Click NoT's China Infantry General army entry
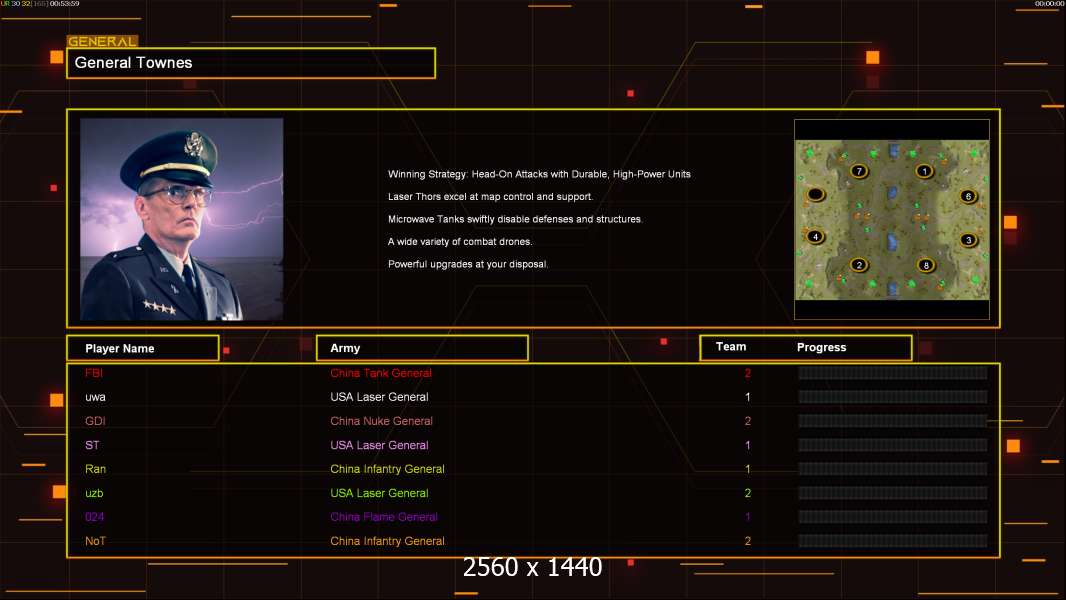This screenshot has width=1066, height=600. tap(388, 541)
